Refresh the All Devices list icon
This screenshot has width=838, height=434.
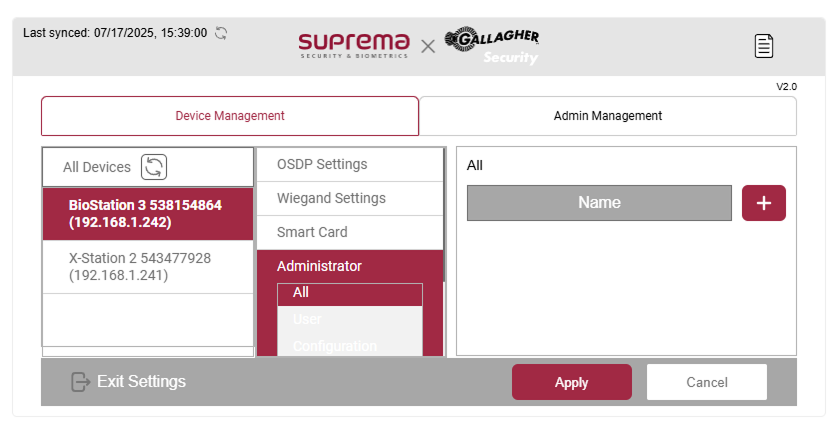pos(154,167)
